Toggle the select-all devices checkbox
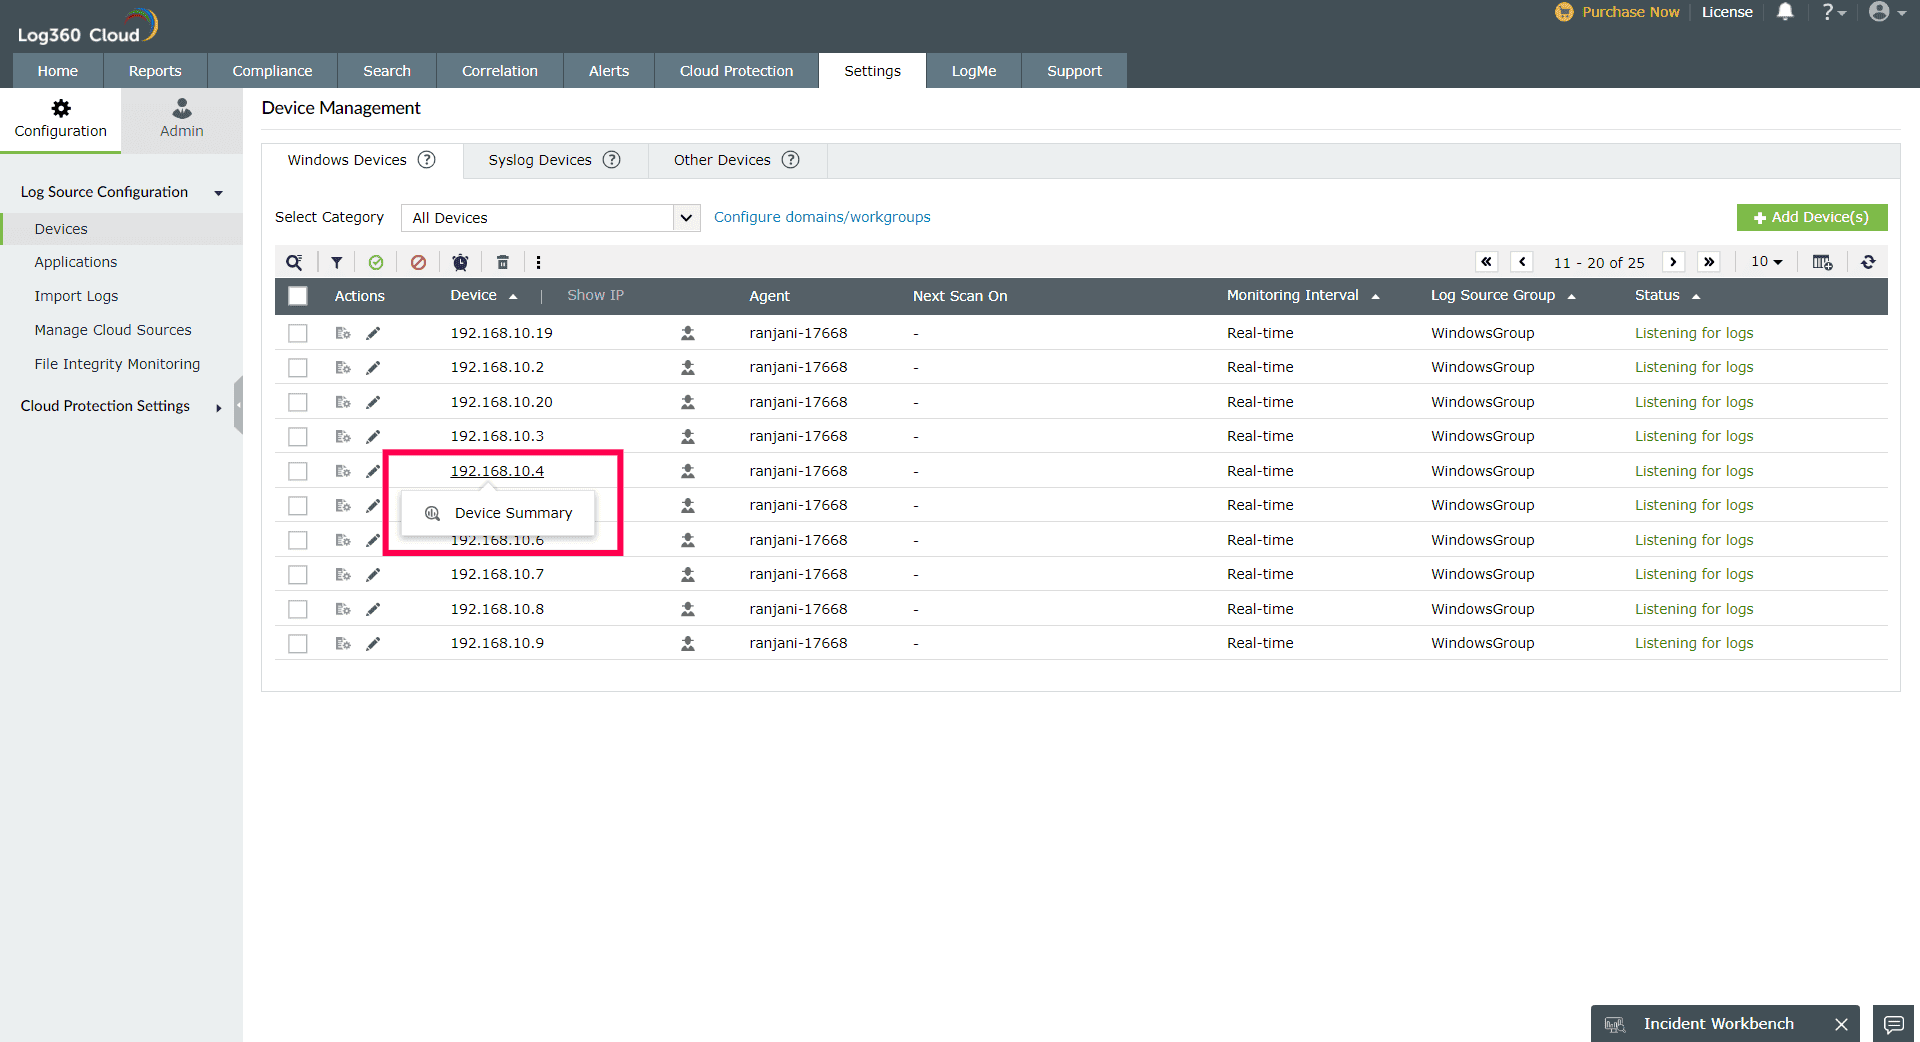 click(x=298, y=296)
